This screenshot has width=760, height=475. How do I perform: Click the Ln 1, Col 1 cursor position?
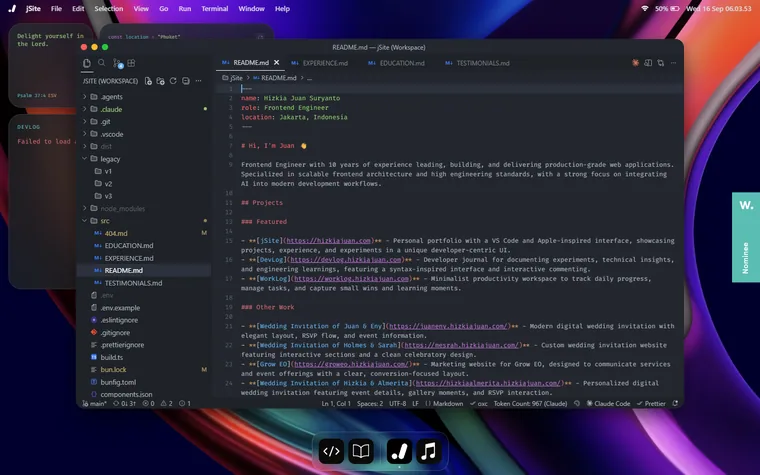coord(336,403)
